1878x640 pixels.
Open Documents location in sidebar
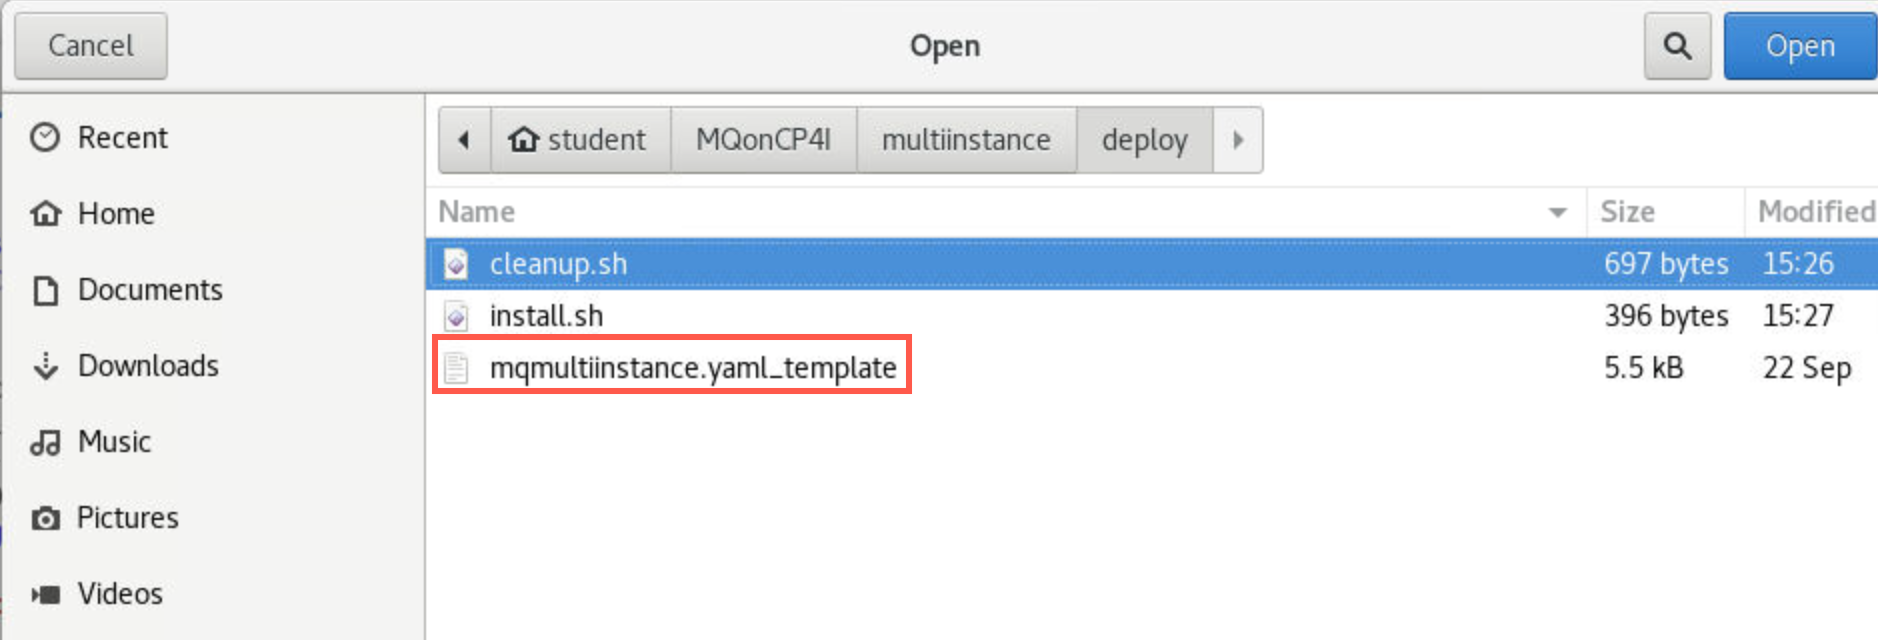(126, 290)
